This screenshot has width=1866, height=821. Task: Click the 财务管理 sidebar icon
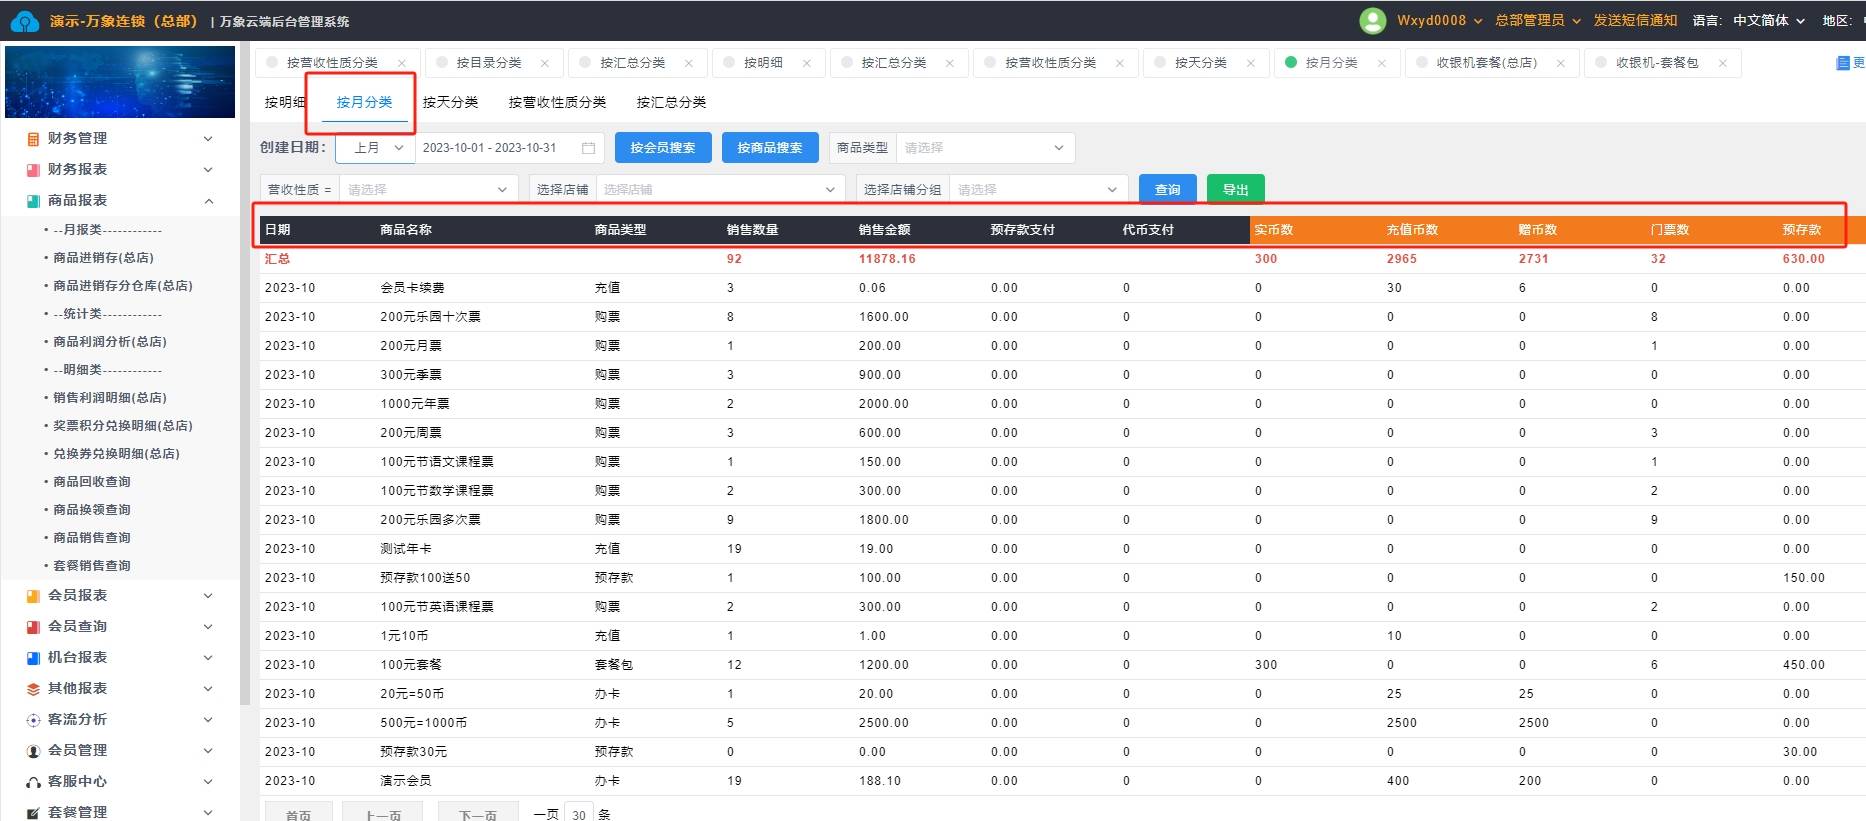coord(33,139)
